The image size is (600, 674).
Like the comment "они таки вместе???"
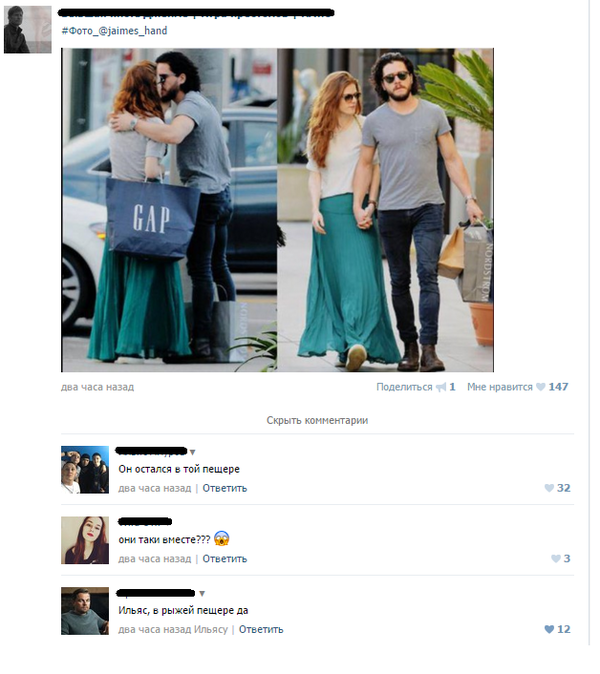pos(555,559)
